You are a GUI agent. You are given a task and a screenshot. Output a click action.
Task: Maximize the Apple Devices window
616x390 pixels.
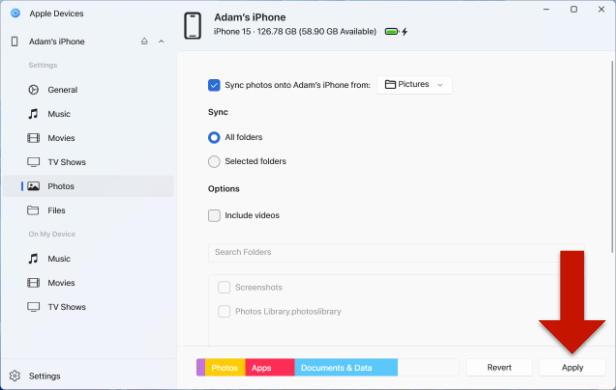click(574, 9)
